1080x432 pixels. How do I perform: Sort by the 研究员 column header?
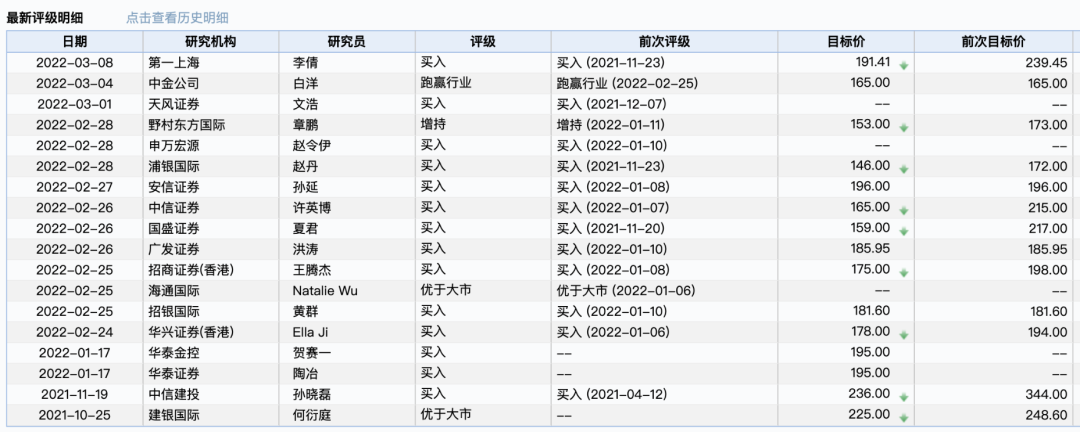(347, 41)
